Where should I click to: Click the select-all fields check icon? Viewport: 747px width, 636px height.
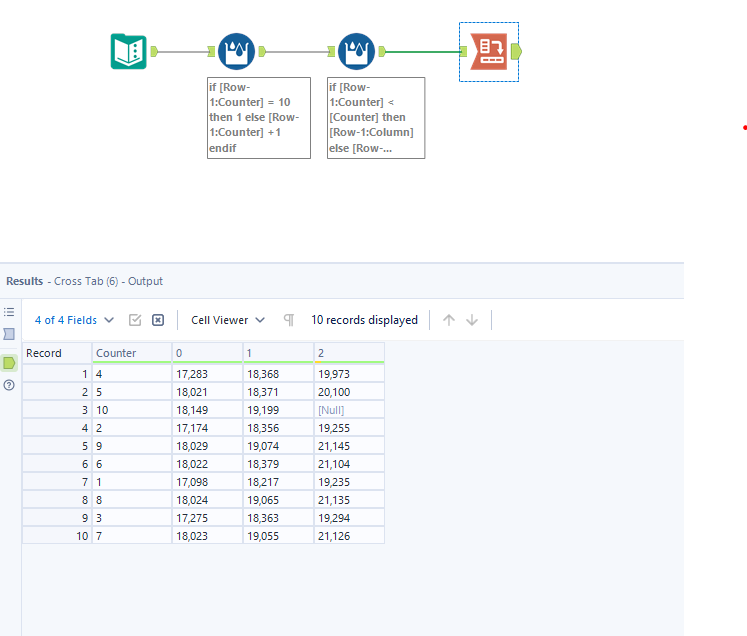point(135,320)
